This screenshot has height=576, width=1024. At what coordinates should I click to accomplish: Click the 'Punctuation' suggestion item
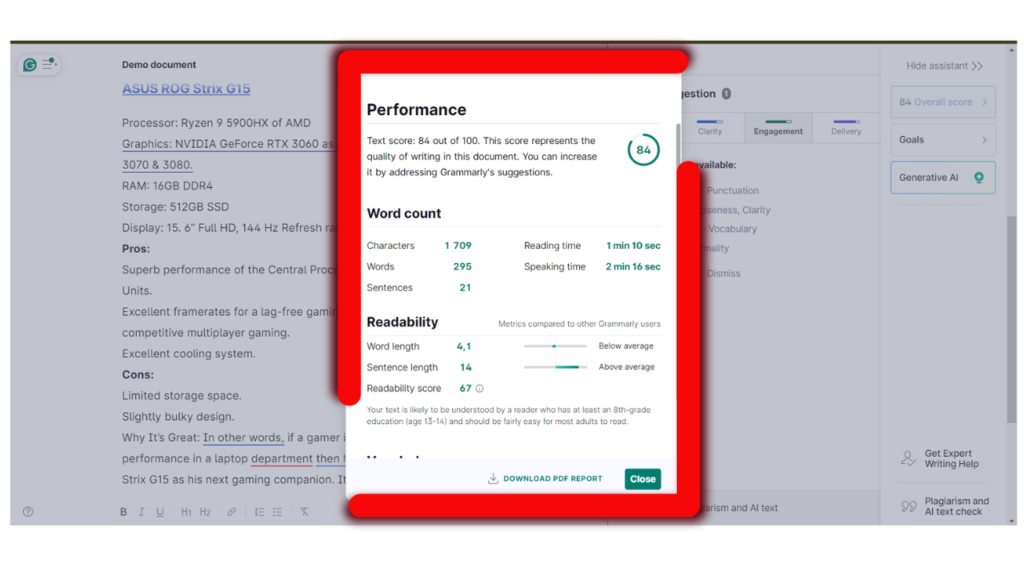732,191
